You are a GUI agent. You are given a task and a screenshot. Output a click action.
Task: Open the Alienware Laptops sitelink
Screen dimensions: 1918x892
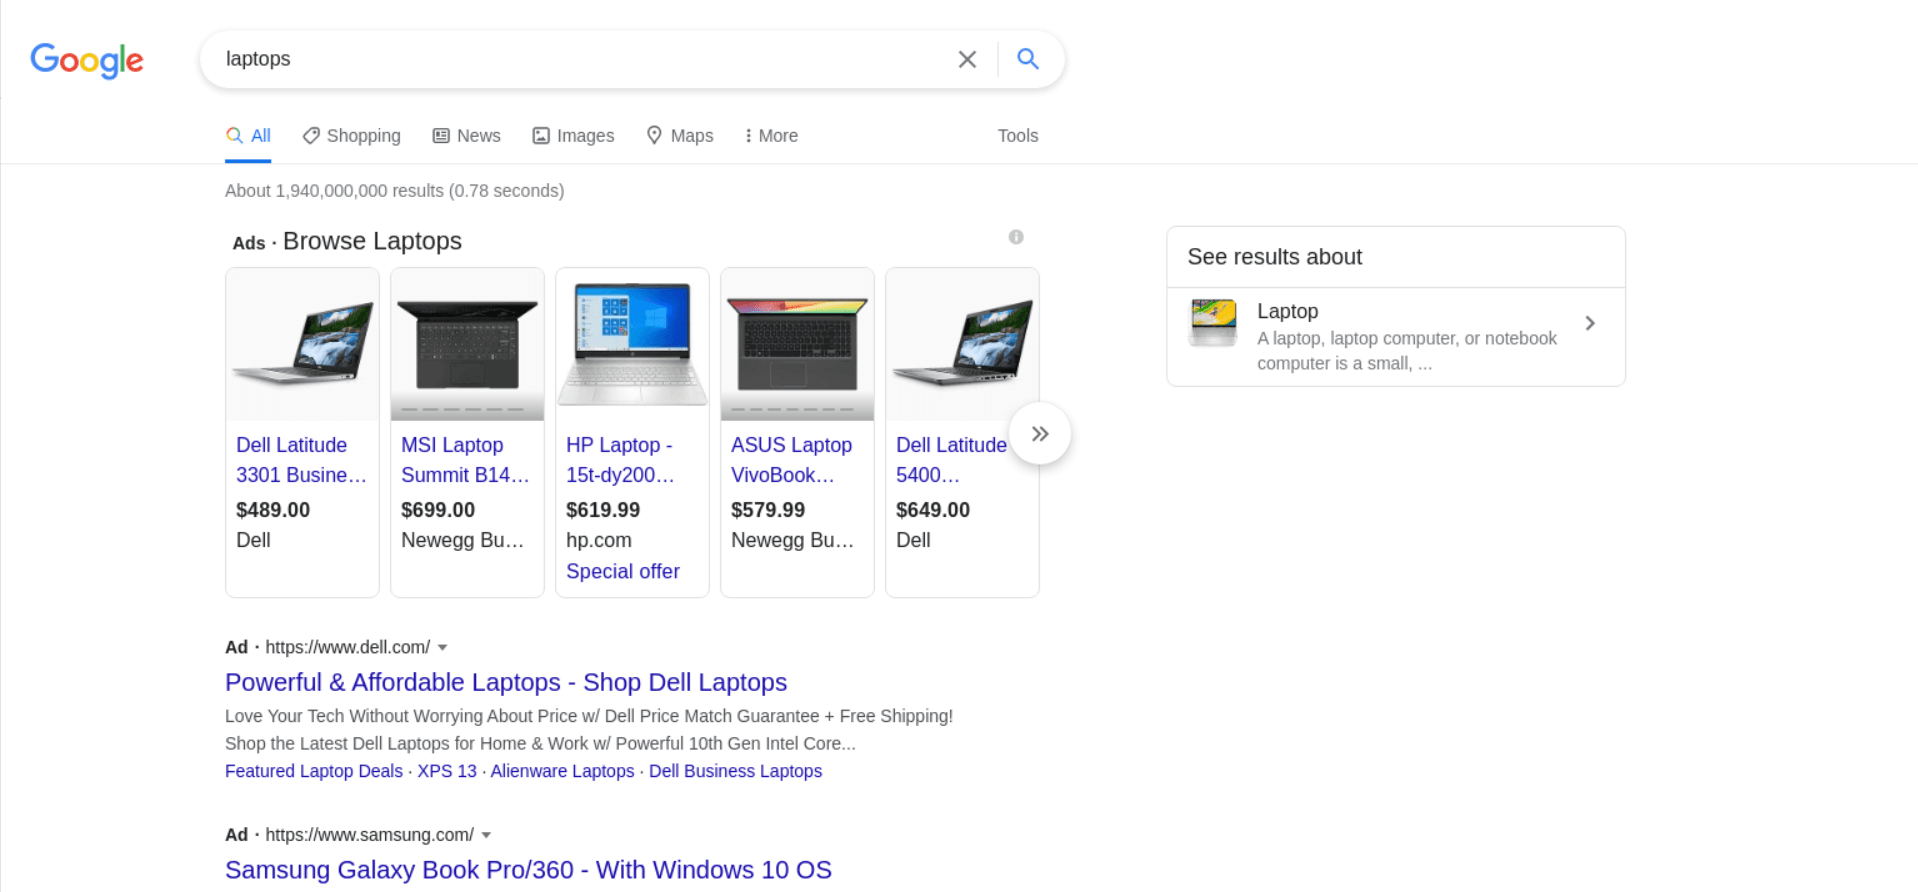[x=562, y=771]
